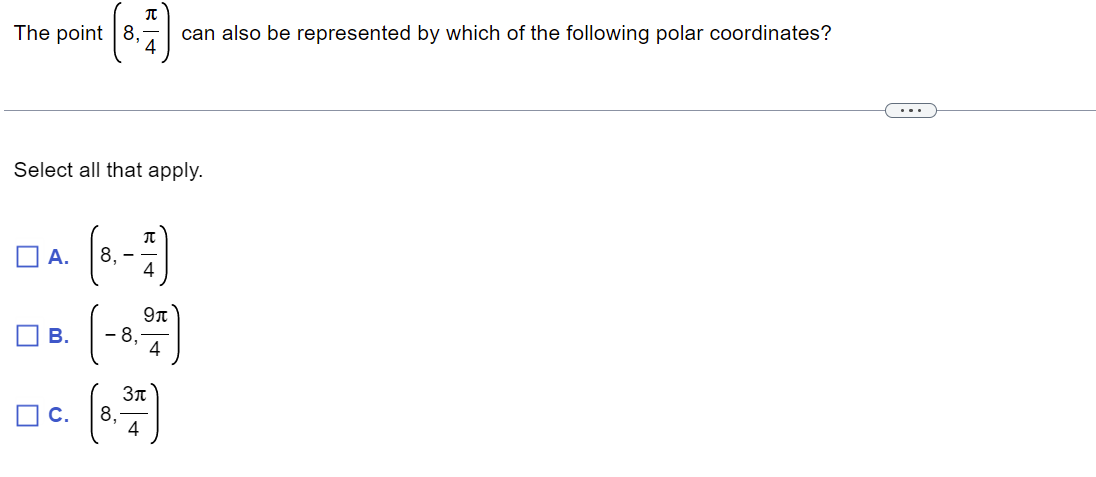The width and height of the screenshot is (1096, 477).
Task: Click the 9π numerator in option B
Action: point(156,316)
